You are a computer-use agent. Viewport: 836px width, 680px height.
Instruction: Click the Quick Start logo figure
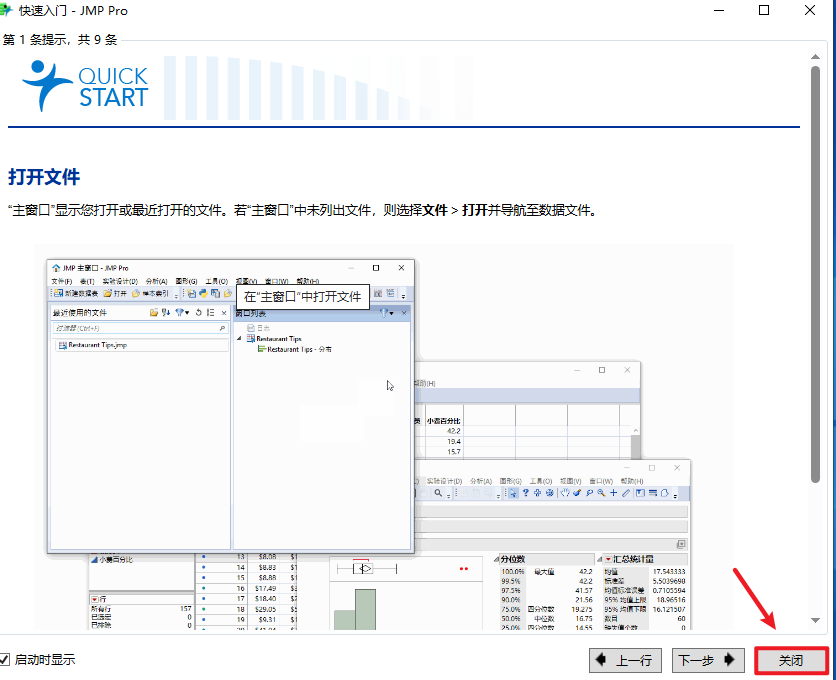click(x=47, y=85)
